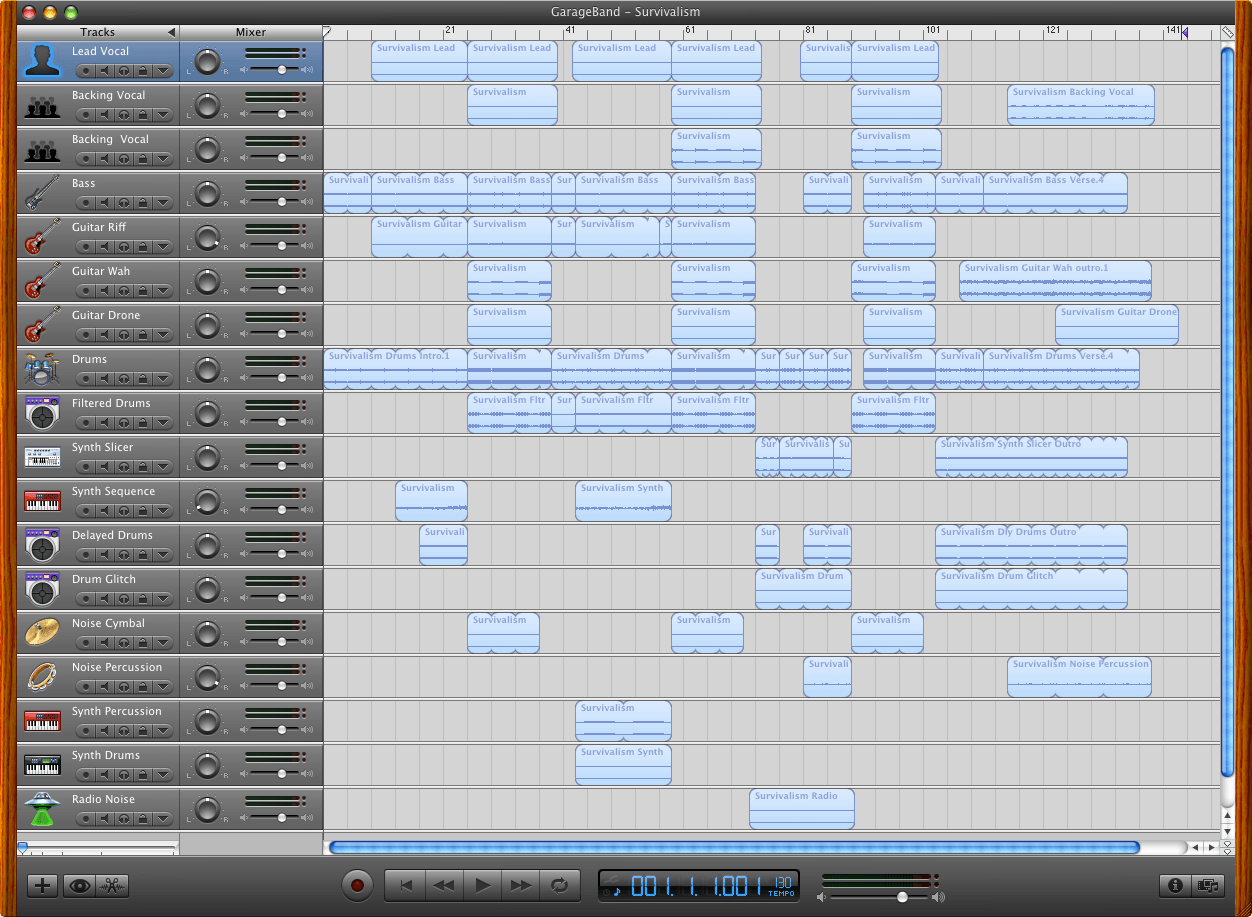This screenshot has height=917, width=1252.
Task: Click the Noise Cymbal track icon
Action: (41, 633)
